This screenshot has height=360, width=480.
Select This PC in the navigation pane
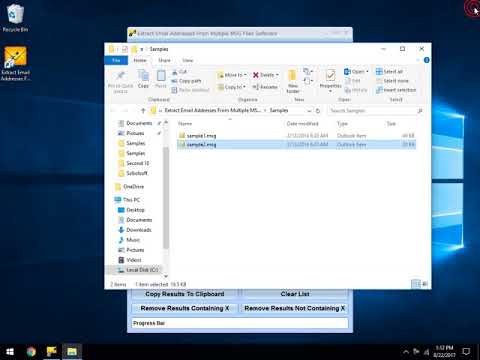coord(127,200)
